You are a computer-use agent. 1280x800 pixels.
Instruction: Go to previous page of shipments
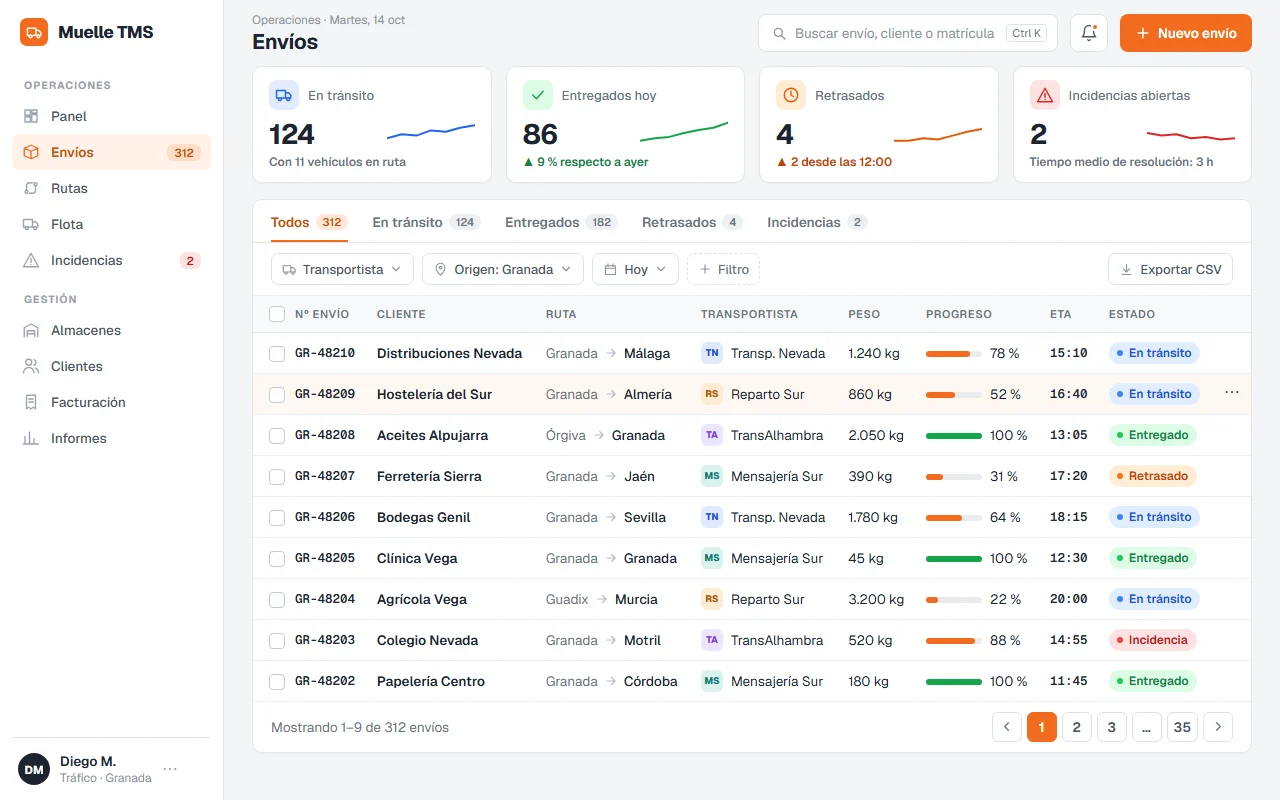click(x=1007, y=727)
